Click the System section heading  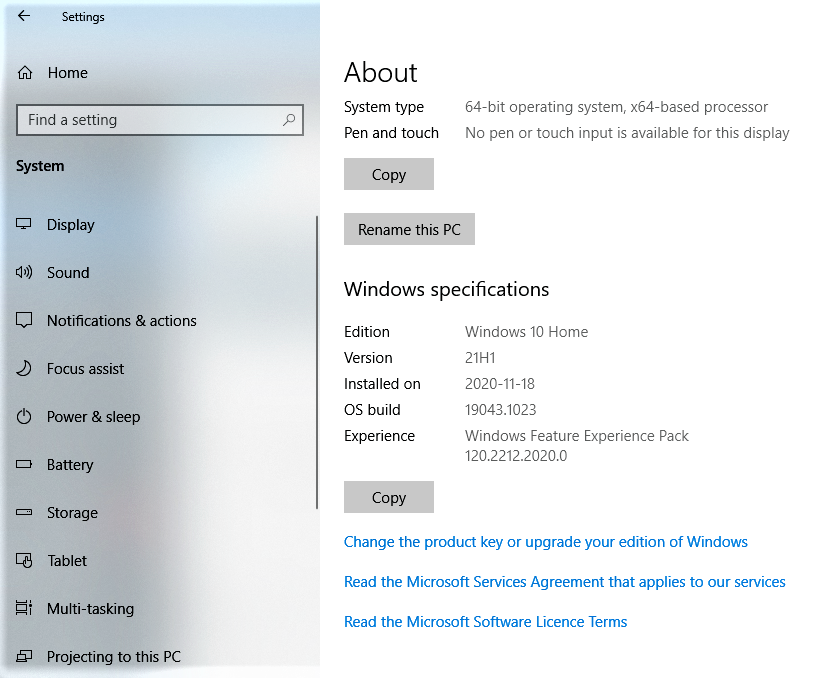(x=40, y=166)
